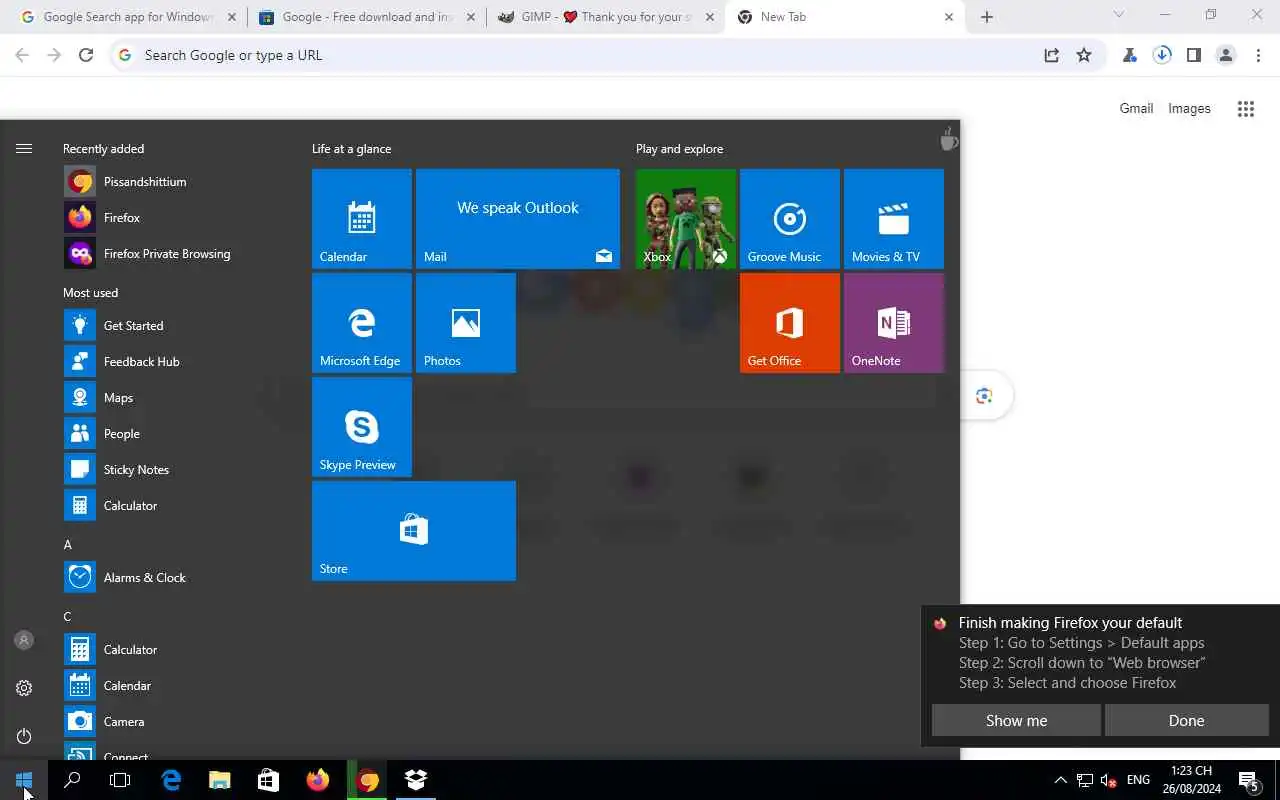
Task: Switch the ENG input language
Action: tap(1138, 780)
